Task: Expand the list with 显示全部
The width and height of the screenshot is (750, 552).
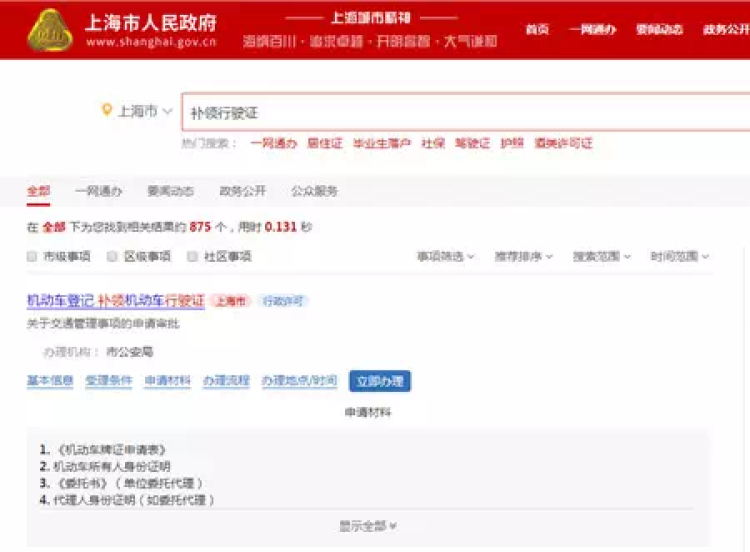Action: (x=368, y=526)
